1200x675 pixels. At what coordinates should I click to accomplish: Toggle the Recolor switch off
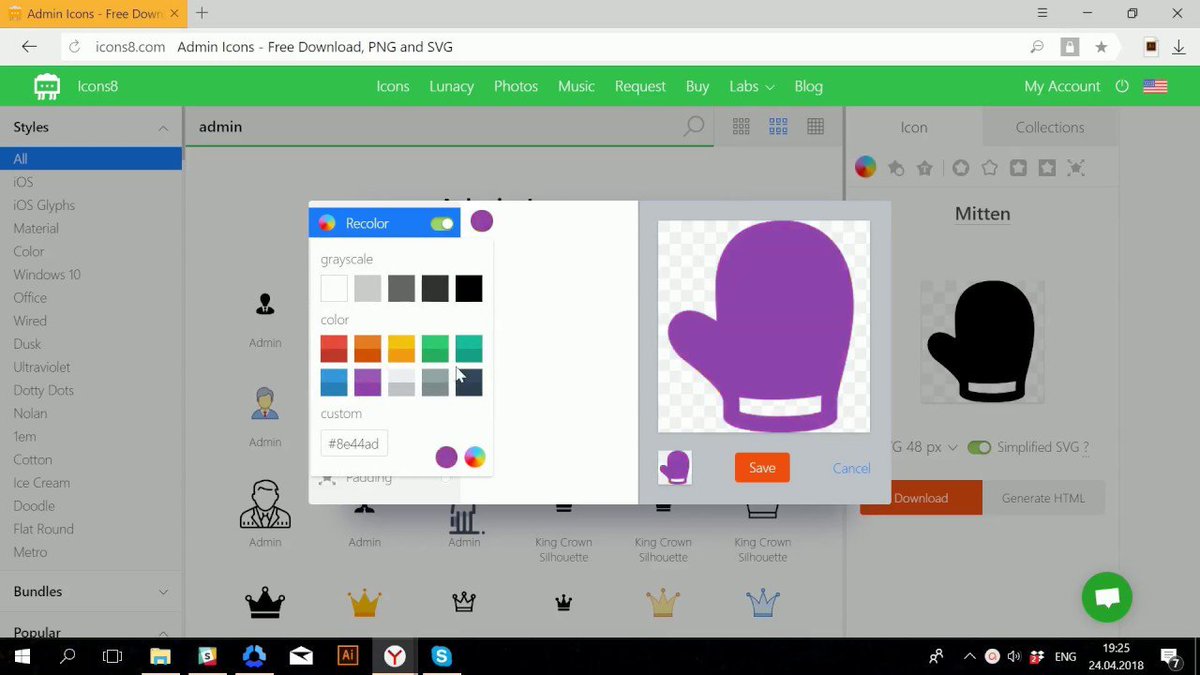440,224
